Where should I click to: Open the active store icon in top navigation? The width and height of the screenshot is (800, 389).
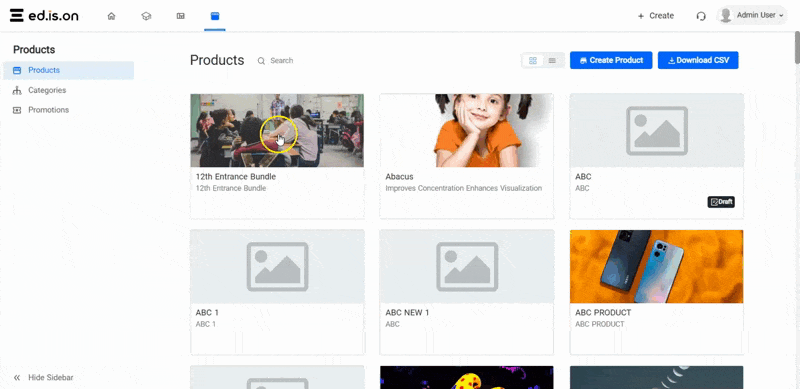[215, 16]
